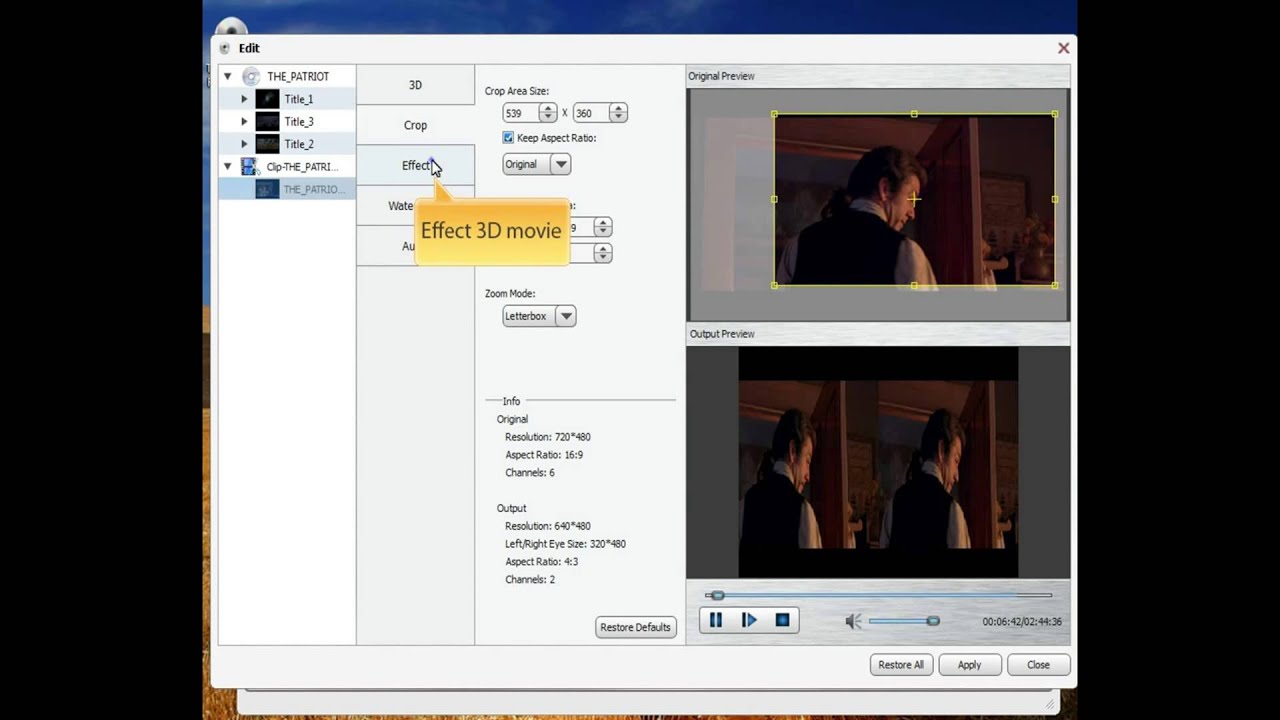Viewport: 1280px width, 720px height.
Task: Click the crop width field 539
Action: click(520, 113)
